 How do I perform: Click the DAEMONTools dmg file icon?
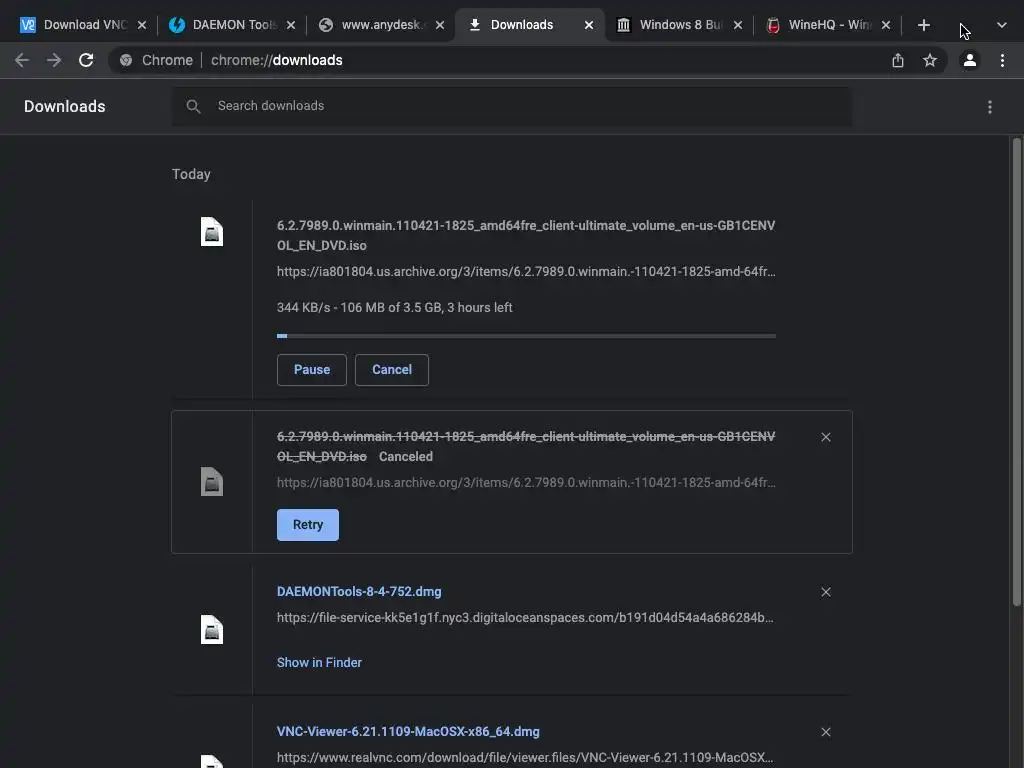coord(212,629)
